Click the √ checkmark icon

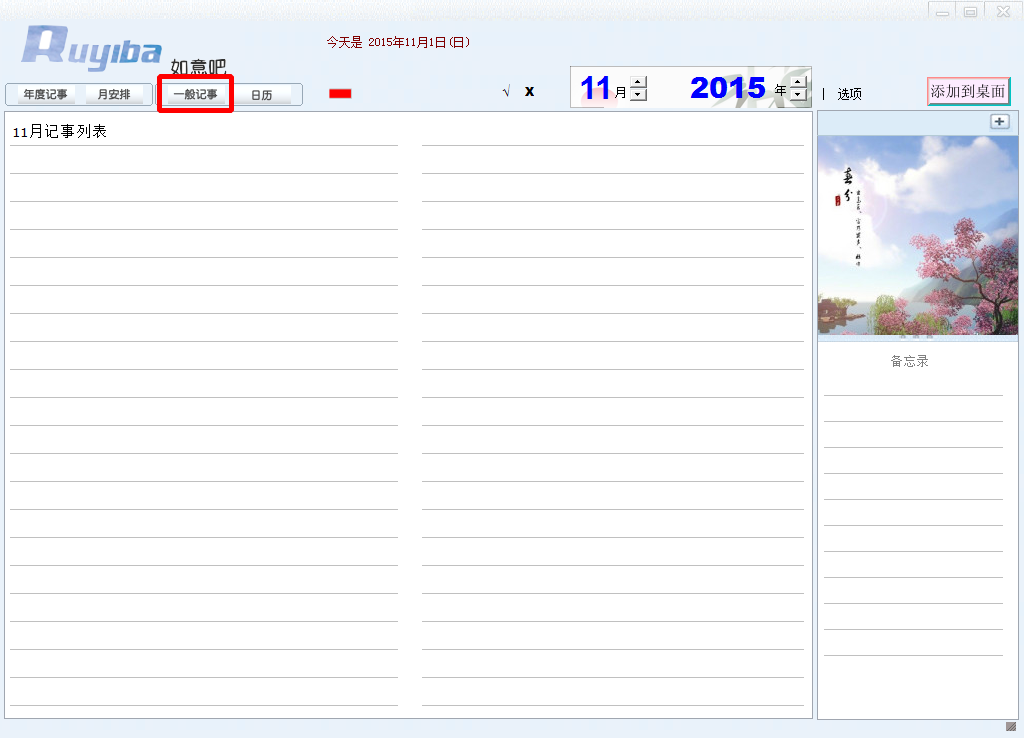click(506, 91)
